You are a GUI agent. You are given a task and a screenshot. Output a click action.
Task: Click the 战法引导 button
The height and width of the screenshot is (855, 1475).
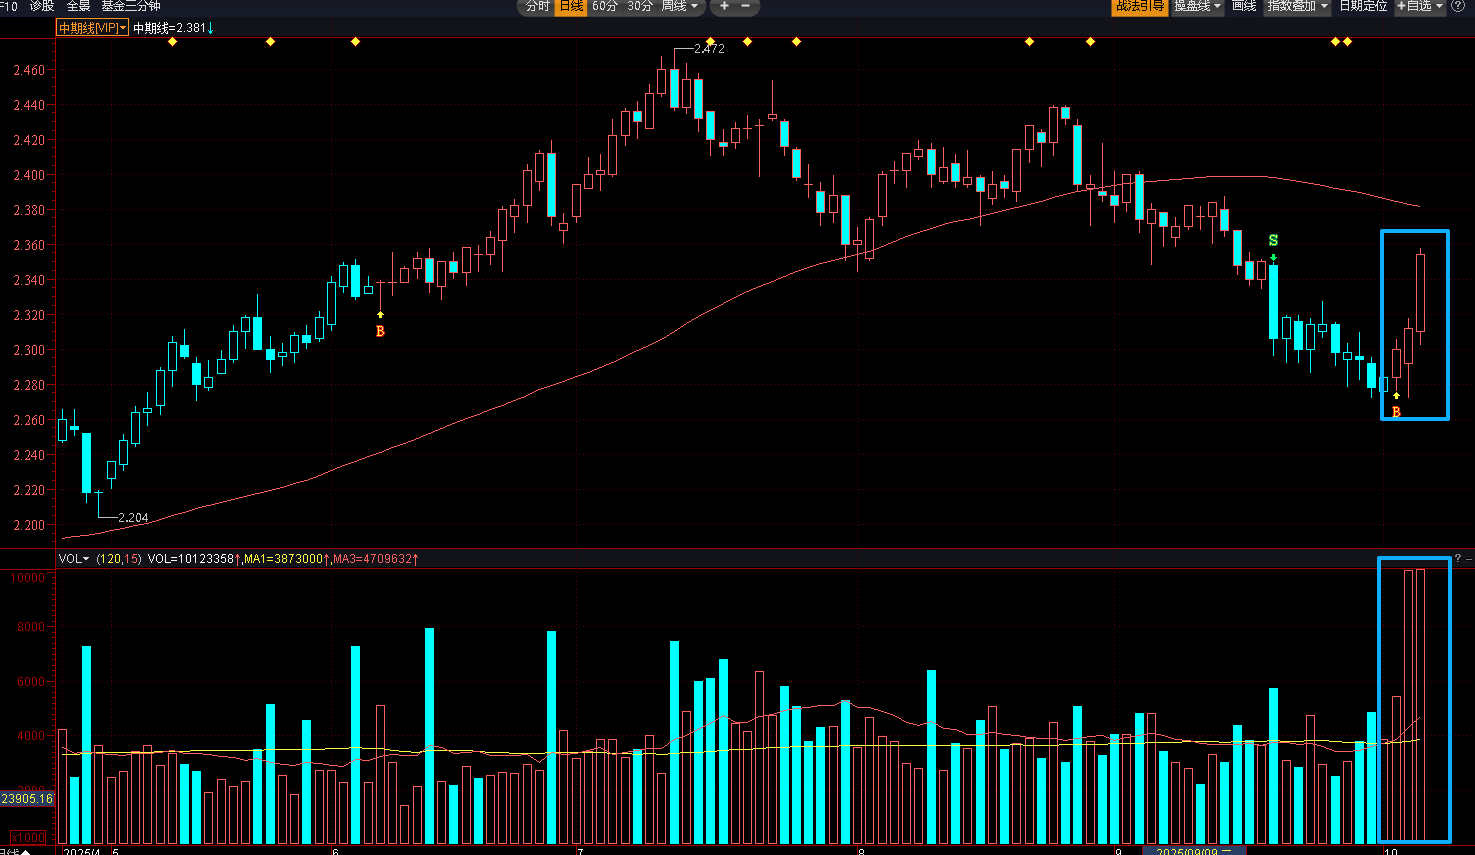tap(1139, 6)
